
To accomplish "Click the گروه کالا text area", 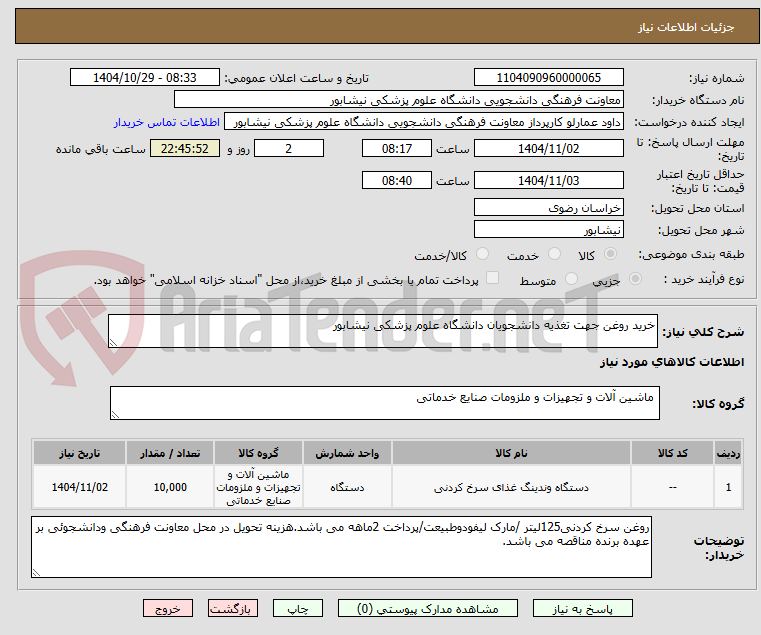I will 384,403.
